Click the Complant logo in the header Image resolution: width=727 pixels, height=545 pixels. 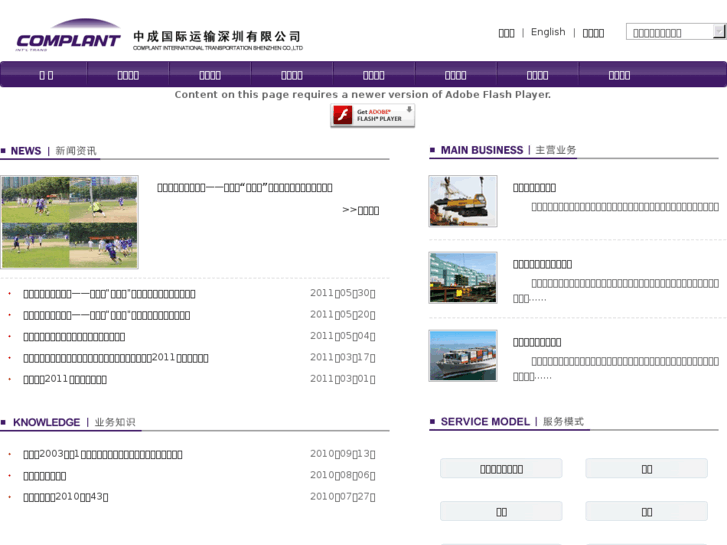(x=68, y=38)
